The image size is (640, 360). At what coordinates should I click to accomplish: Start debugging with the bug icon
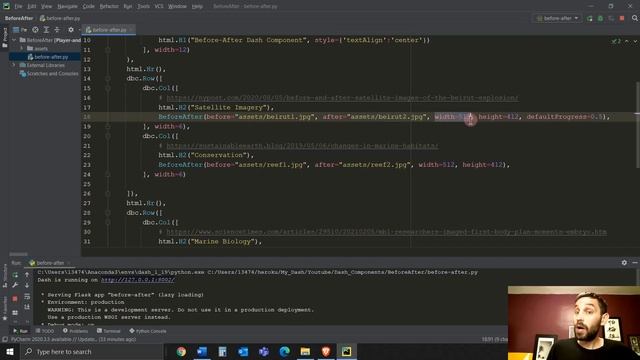point(600,18)
